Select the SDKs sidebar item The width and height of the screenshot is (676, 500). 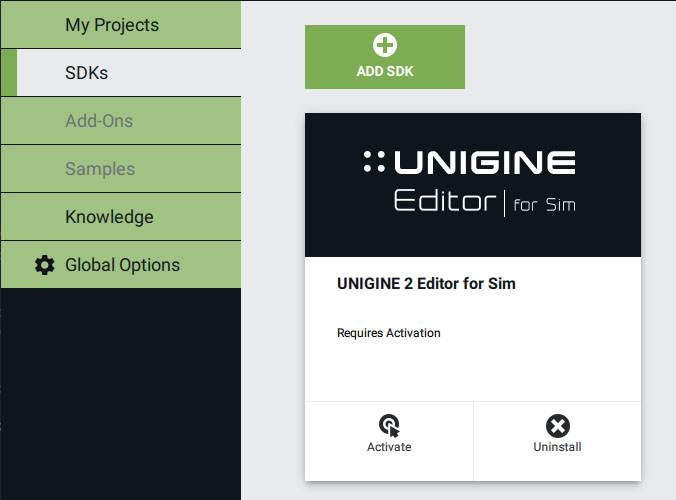tap(121, 72)
